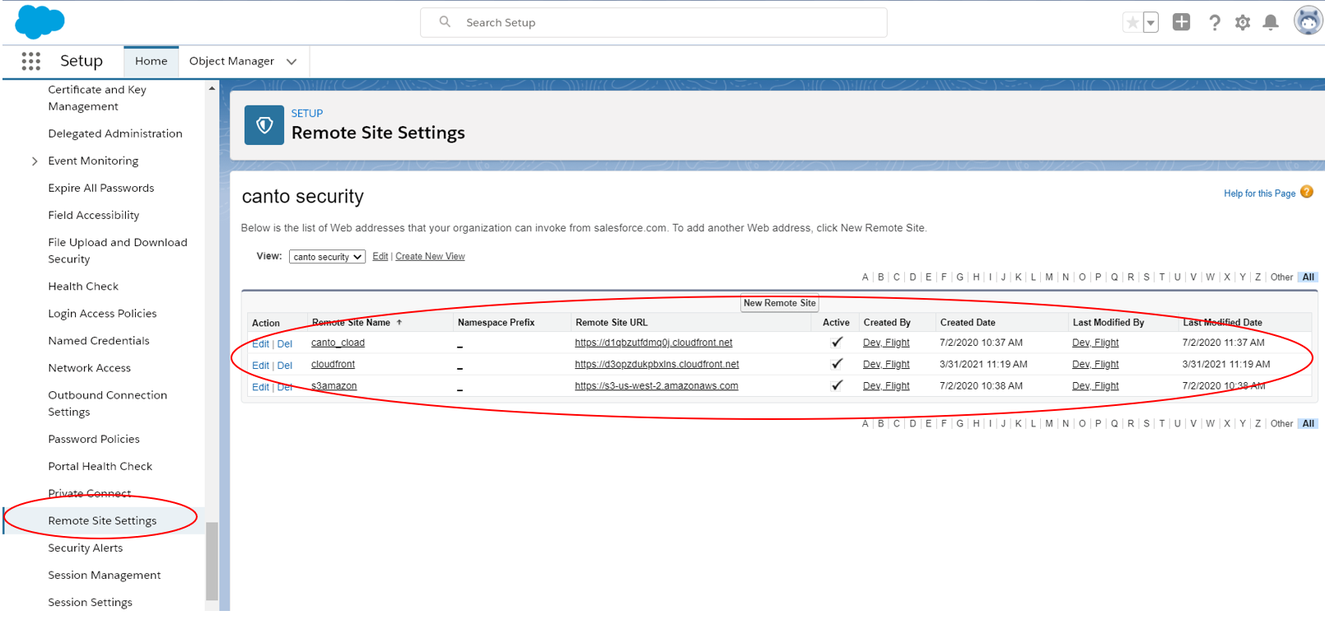Open the Favorites list dropdown arrow

coord(1150,22)
